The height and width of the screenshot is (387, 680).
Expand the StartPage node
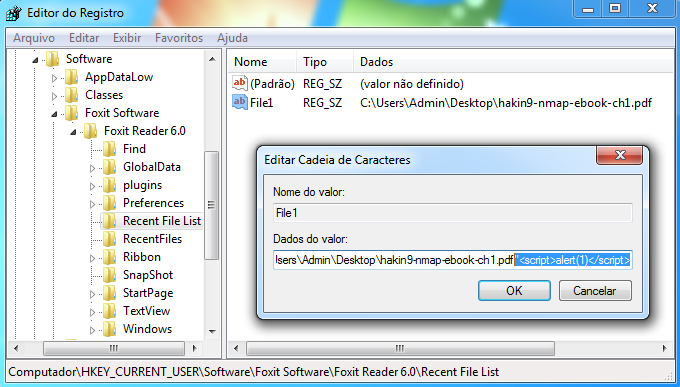[92, 294]
